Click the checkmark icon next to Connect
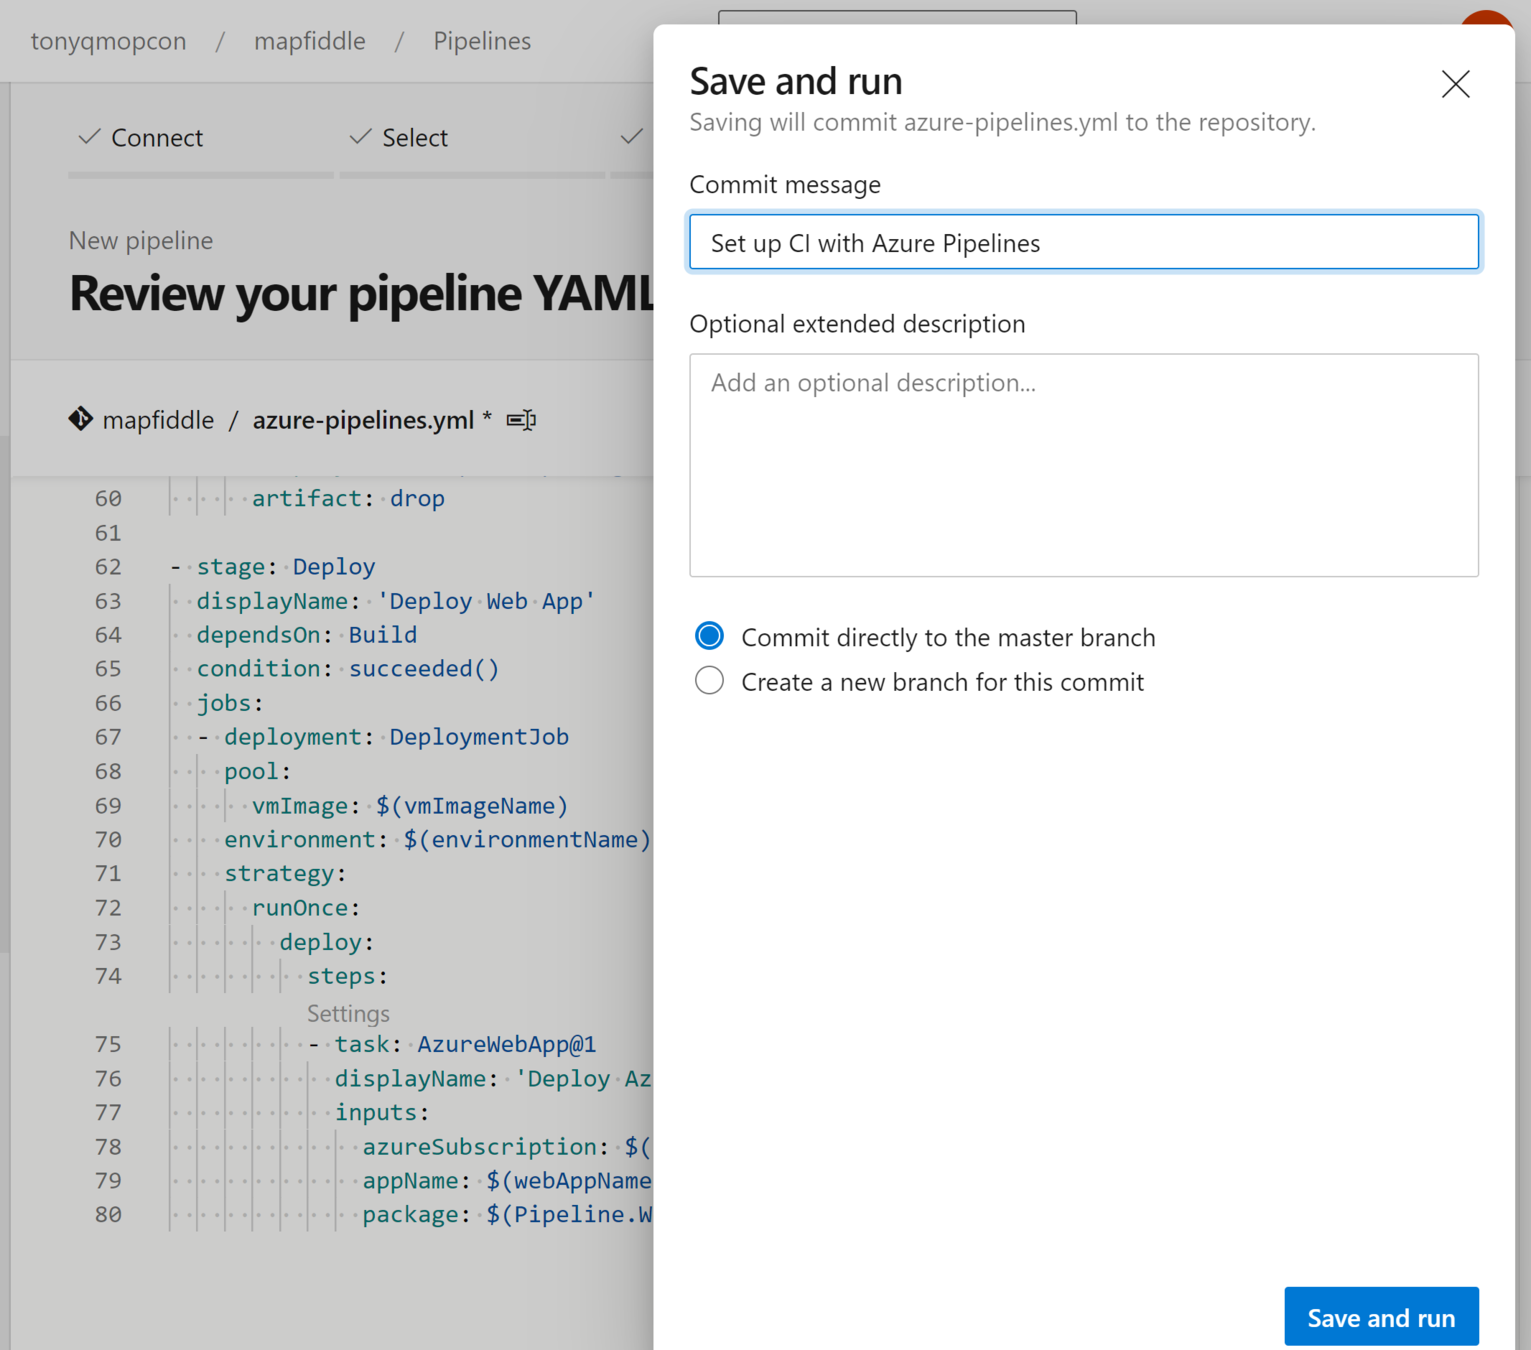The image size is (1531, 1350). [89, 137]
